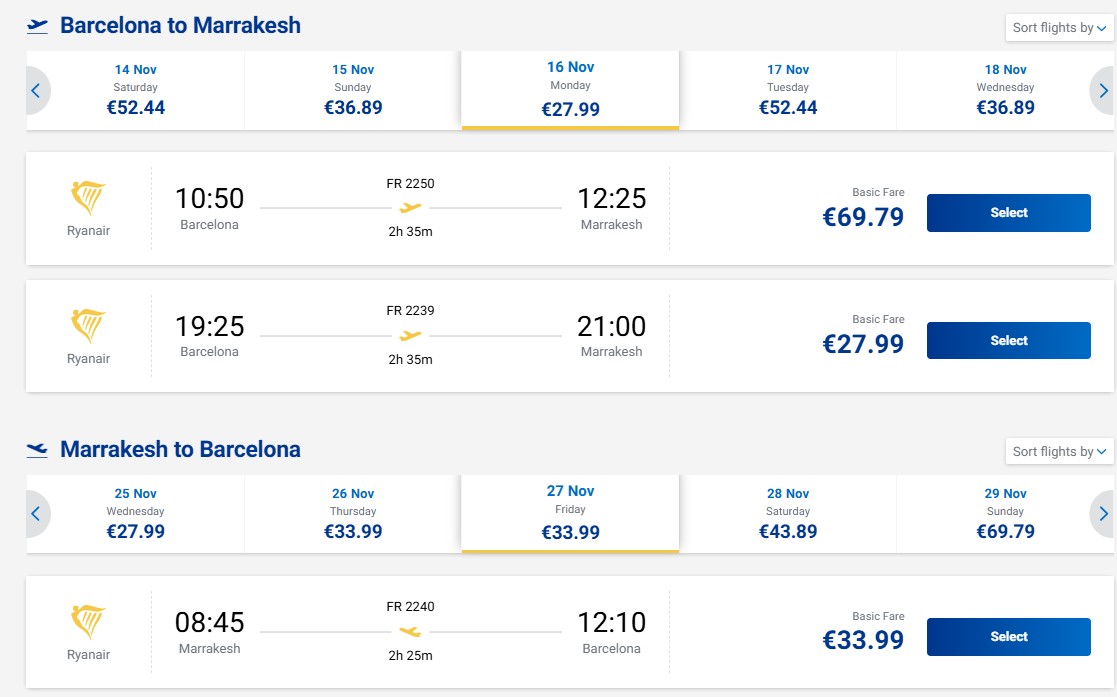
Task: Show later return dates with right arrow
Action: [1102, 514]
